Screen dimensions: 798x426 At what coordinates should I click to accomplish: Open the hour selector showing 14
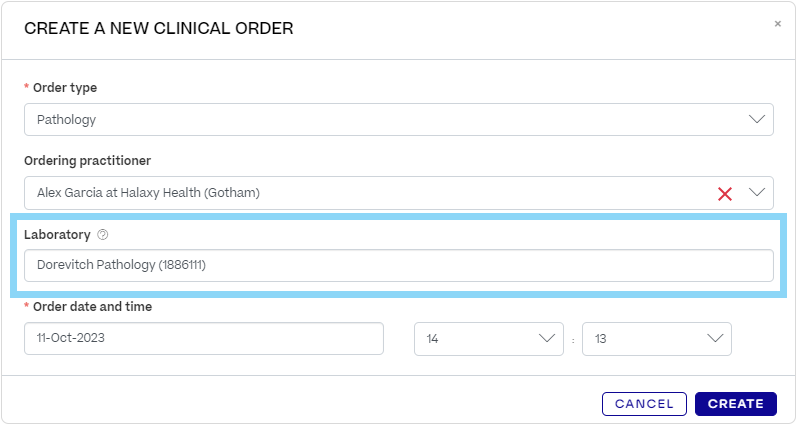pos(475,338)
